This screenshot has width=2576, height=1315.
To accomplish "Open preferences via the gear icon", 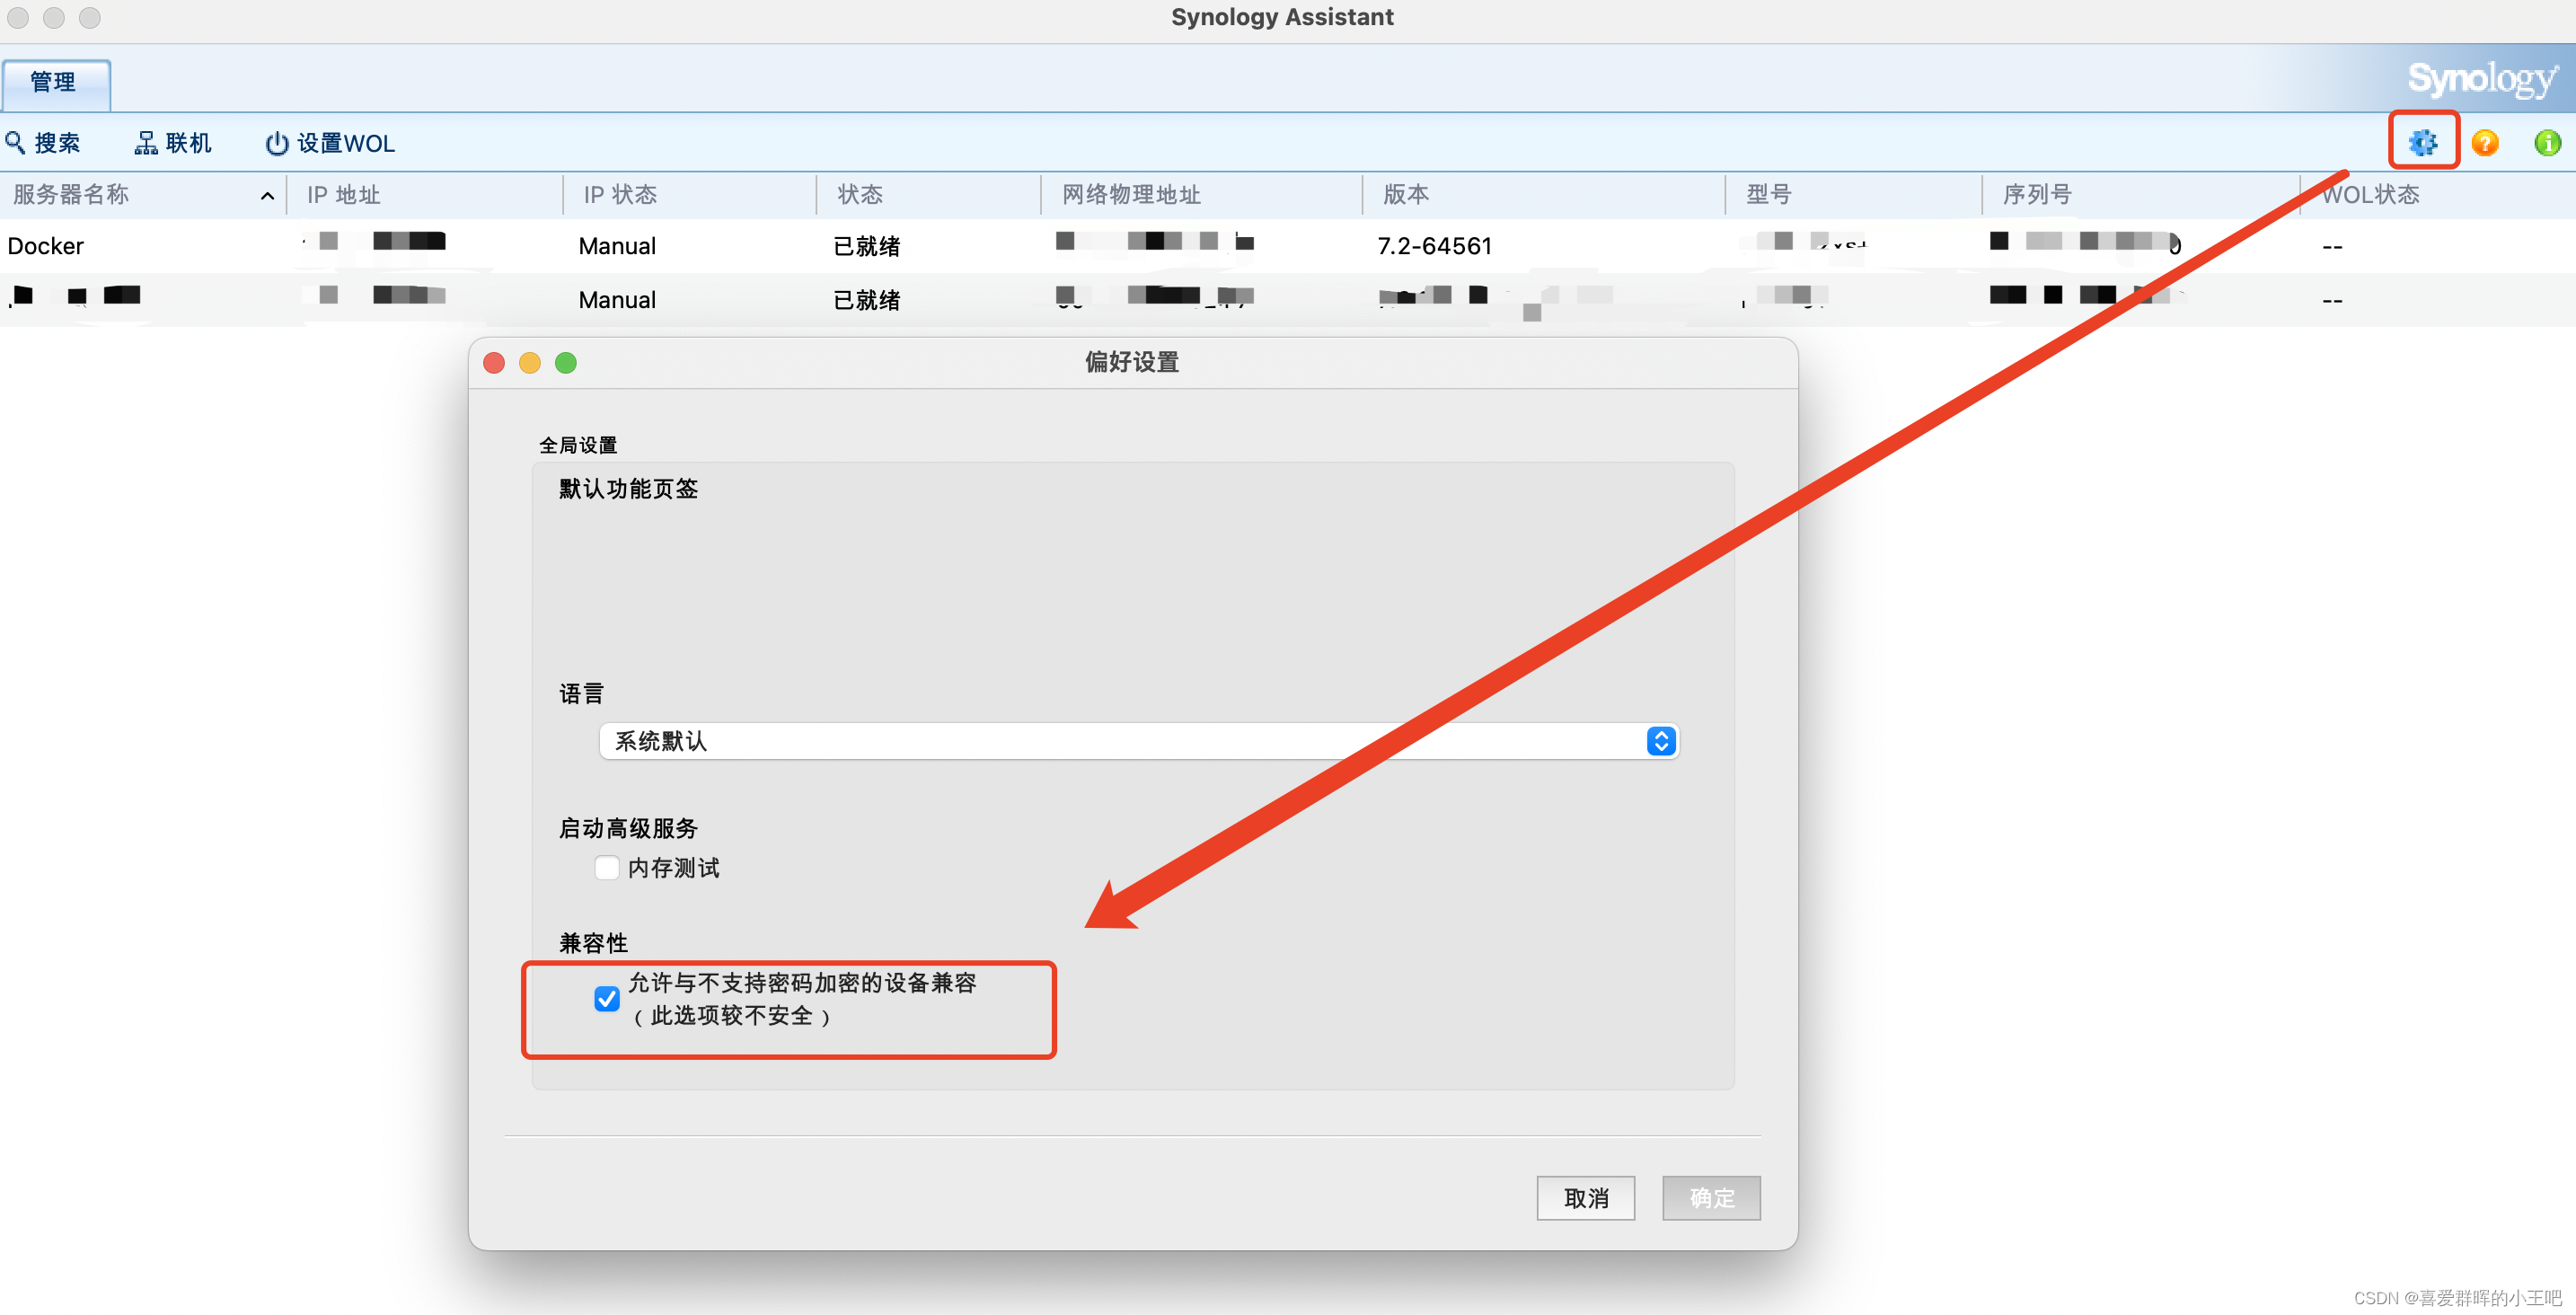I will click(x=2422, y=142).
